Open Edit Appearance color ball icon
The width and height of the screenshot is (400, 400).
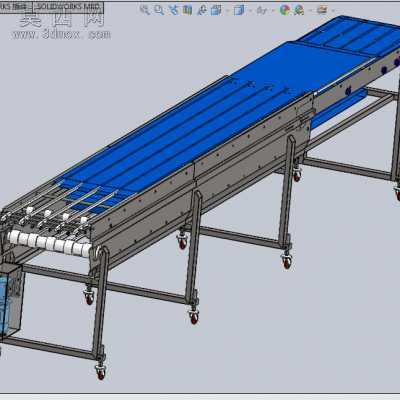coord(285,10)
